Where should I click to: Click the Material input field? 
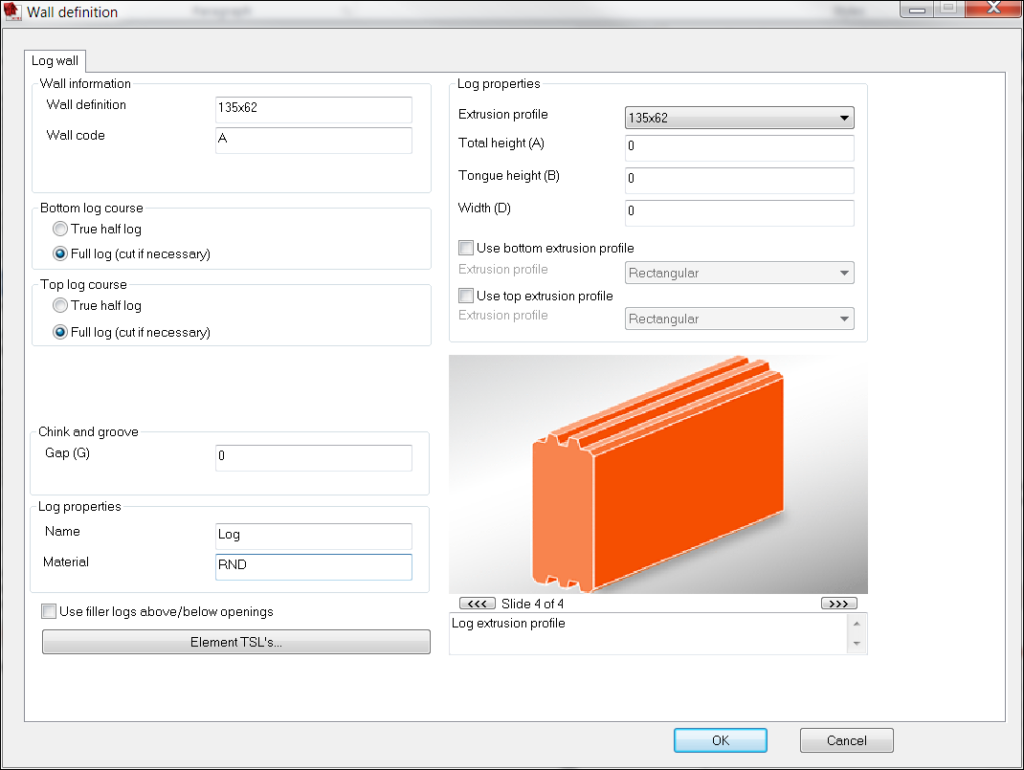click(313, 566)
